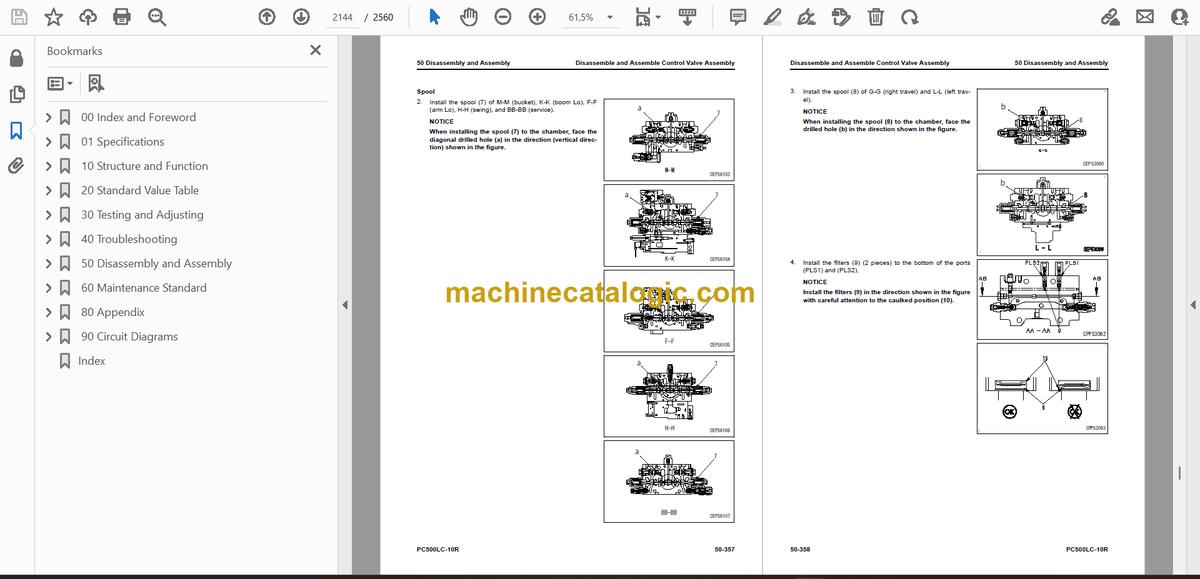Activate the hand pan tool
1200x579 pixels.
click(468, 17)
